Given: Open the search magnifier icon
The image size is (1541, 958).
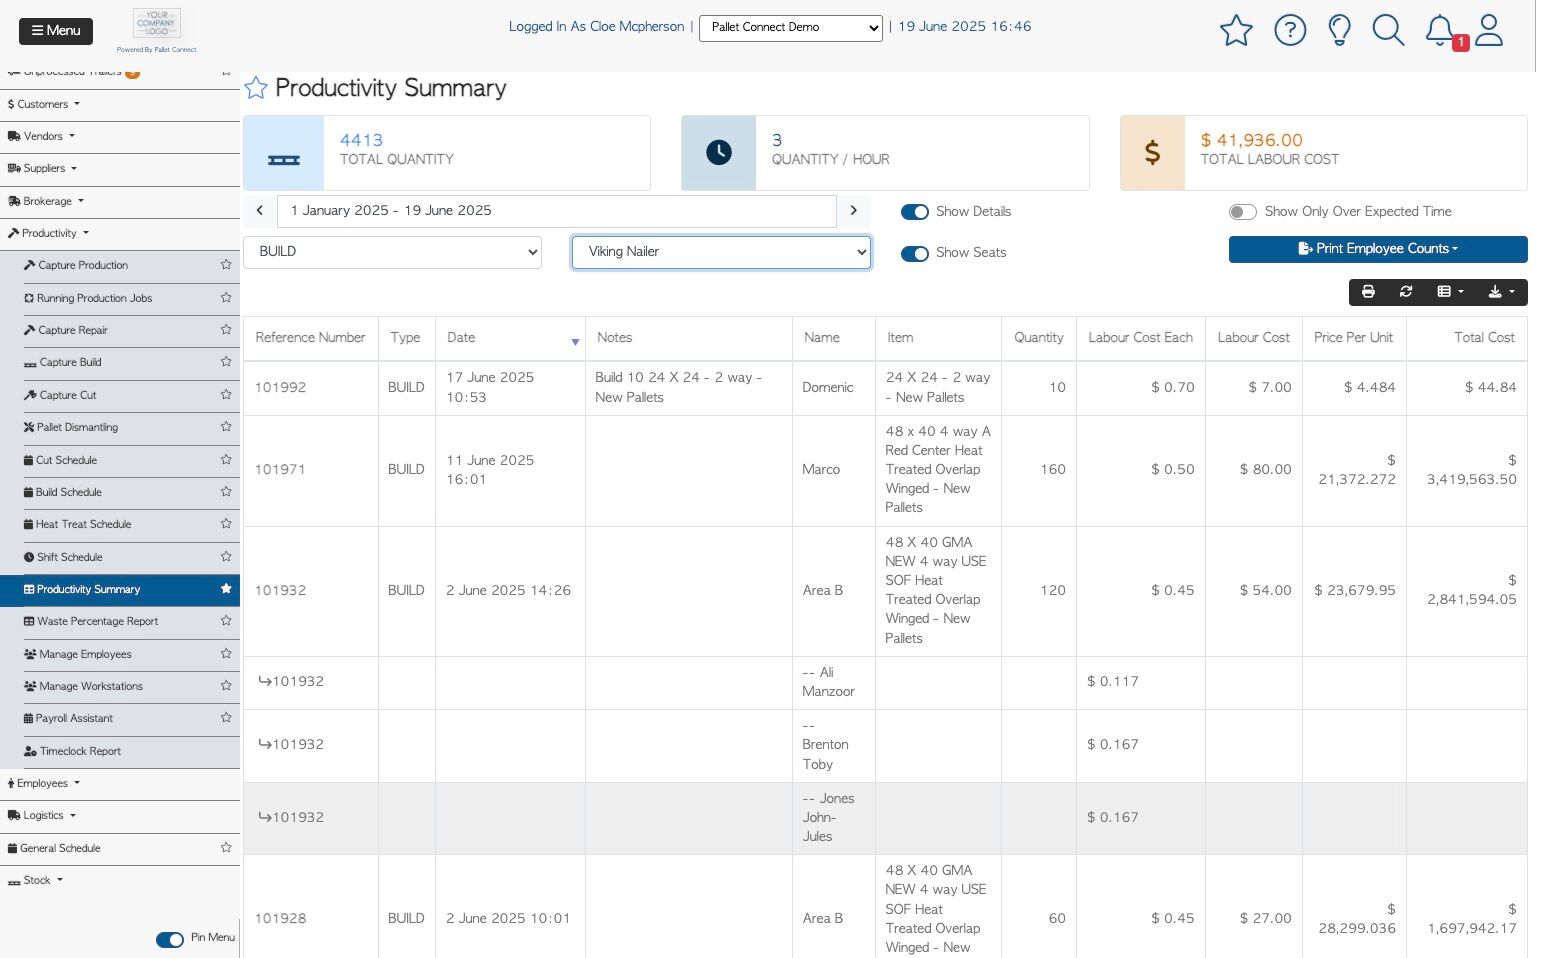Looking at the screenshot, I should click(1388, 30).
